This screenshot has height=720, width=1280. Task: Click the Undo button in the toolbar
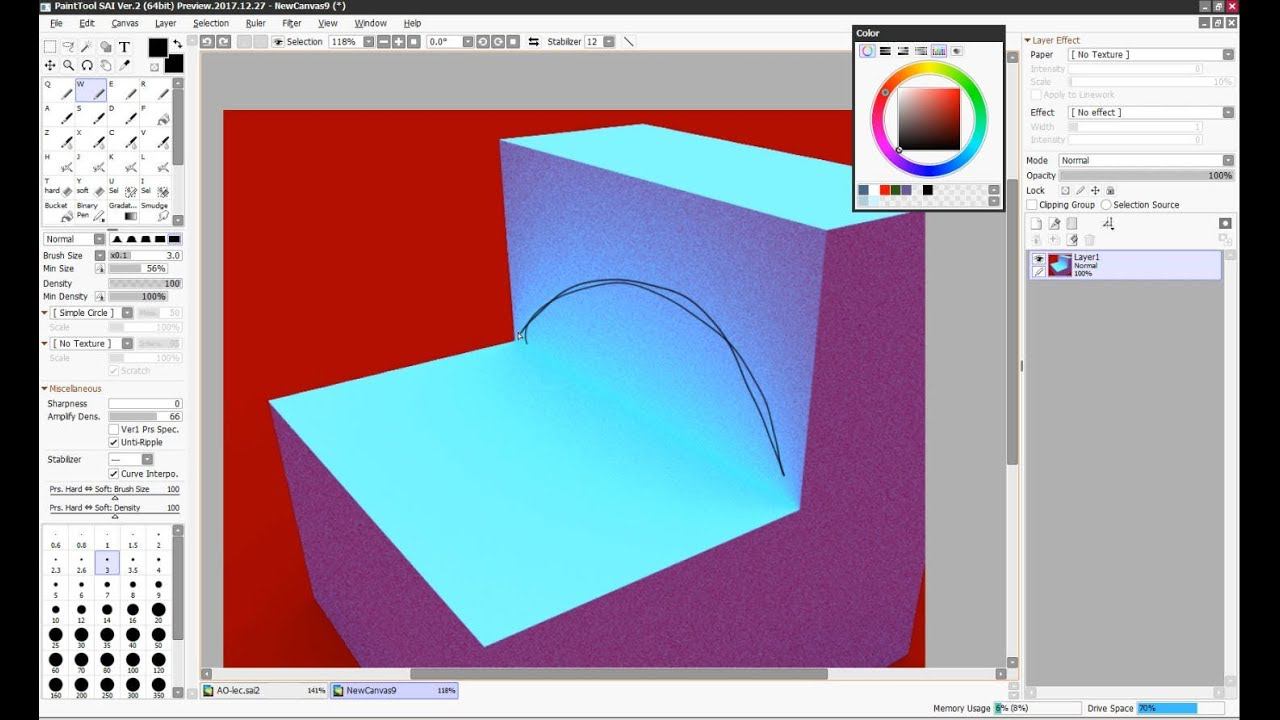coord(207,42)
